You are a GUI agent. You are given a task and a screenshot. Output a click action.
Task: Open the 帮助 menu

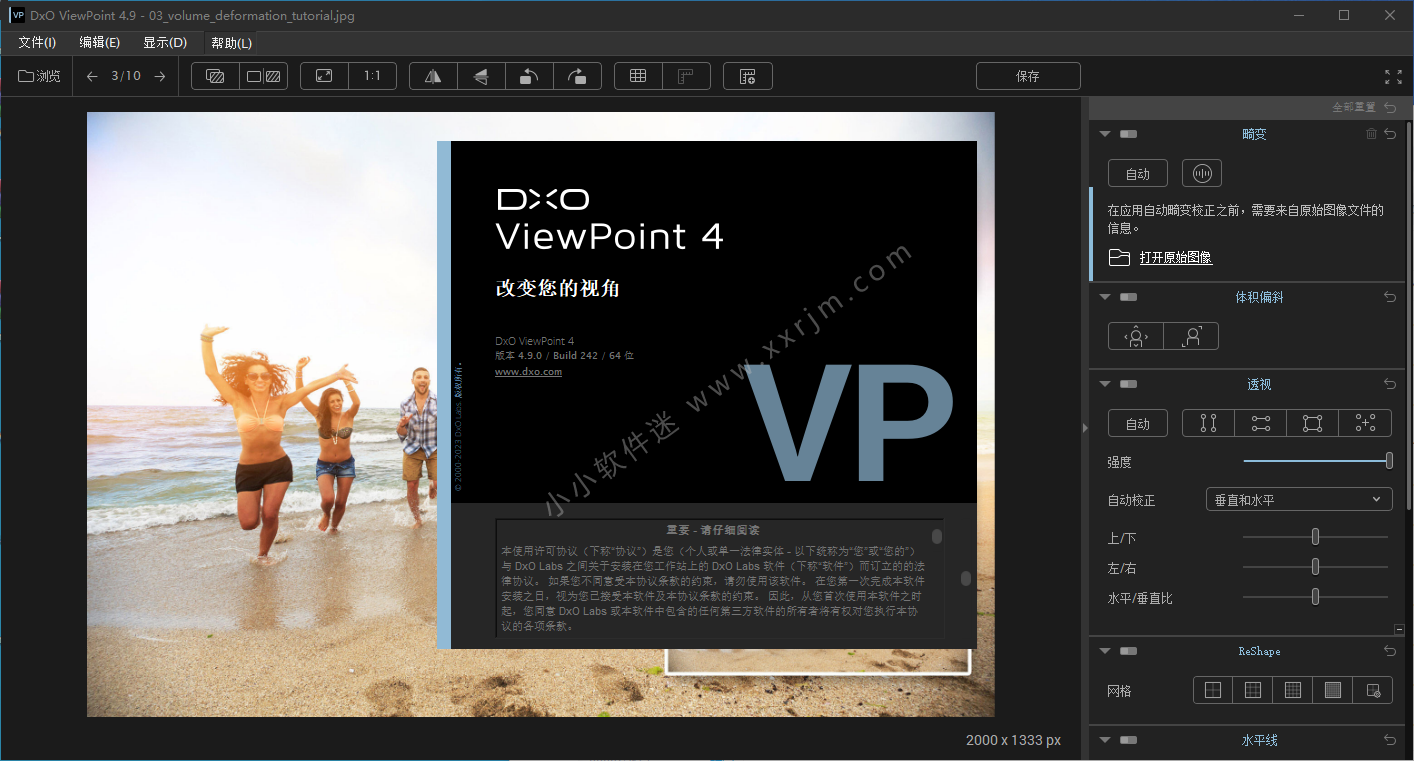(x=232, y=43)
